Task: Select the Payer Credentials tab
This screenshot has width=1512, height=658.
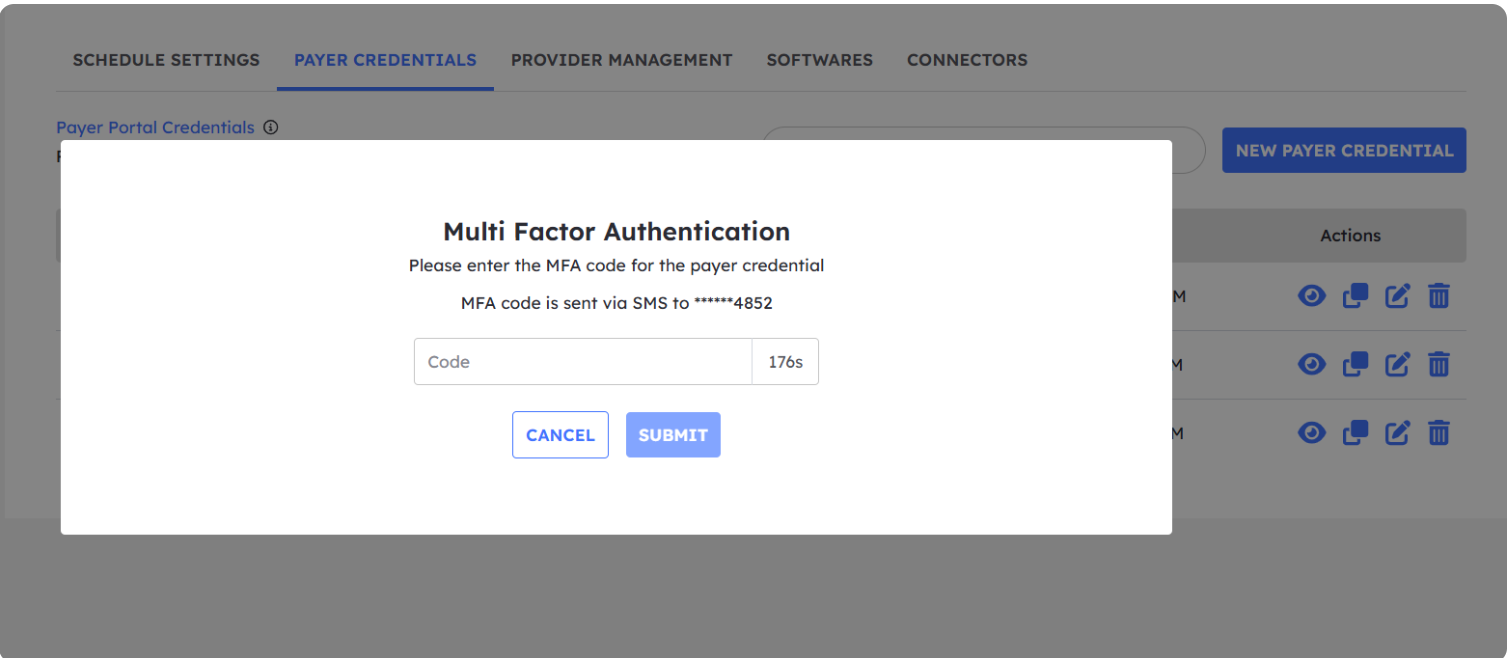Action: [x=385, y=60]
